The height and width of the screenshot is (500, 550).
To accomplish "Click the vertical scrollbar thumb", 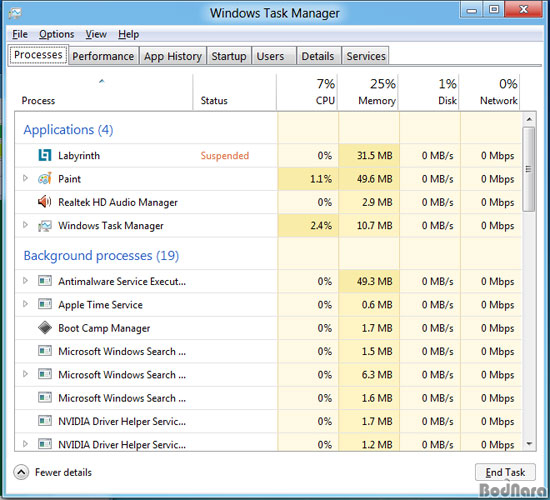I will point(529,169).
